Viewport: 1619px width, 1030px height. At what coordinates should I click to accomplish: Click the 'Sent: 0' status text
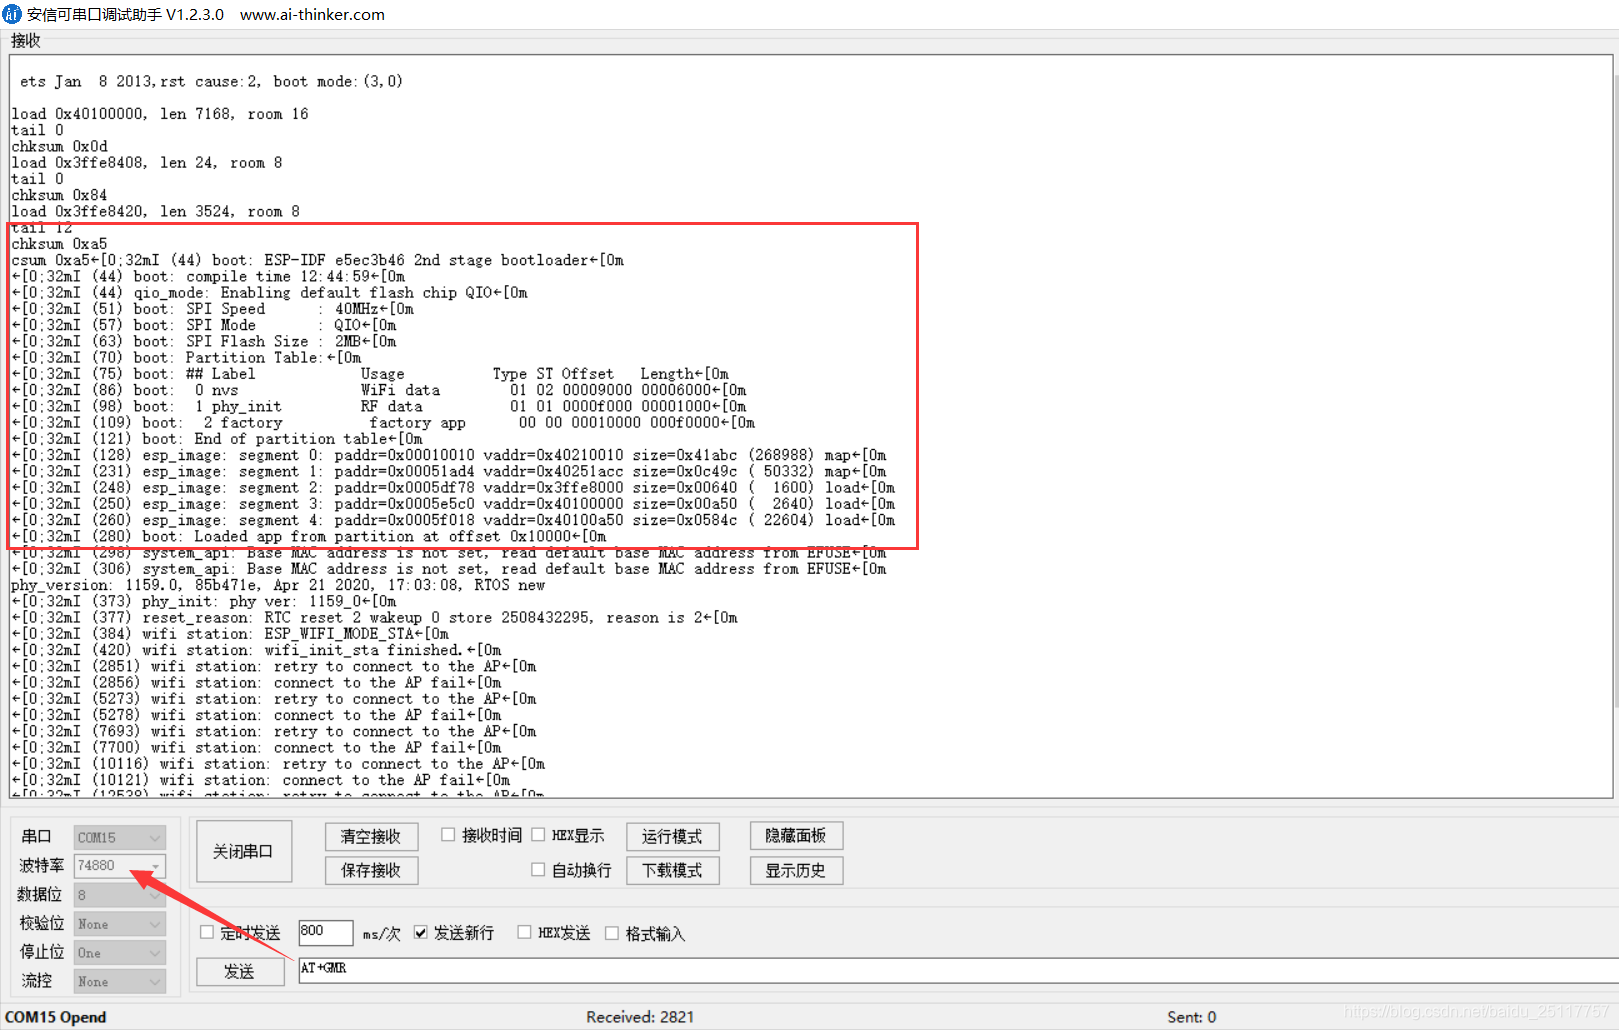1192,1017
